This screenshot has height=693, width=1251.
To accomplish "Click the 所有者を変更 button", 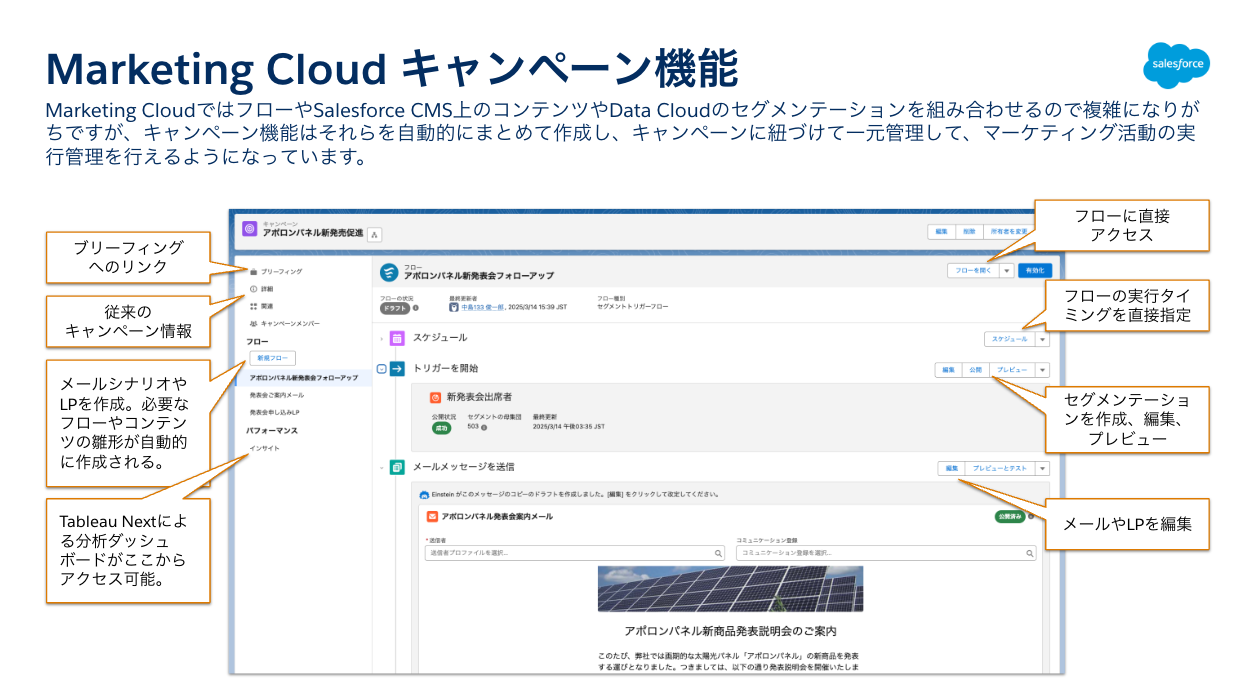I will [1009, 231].
